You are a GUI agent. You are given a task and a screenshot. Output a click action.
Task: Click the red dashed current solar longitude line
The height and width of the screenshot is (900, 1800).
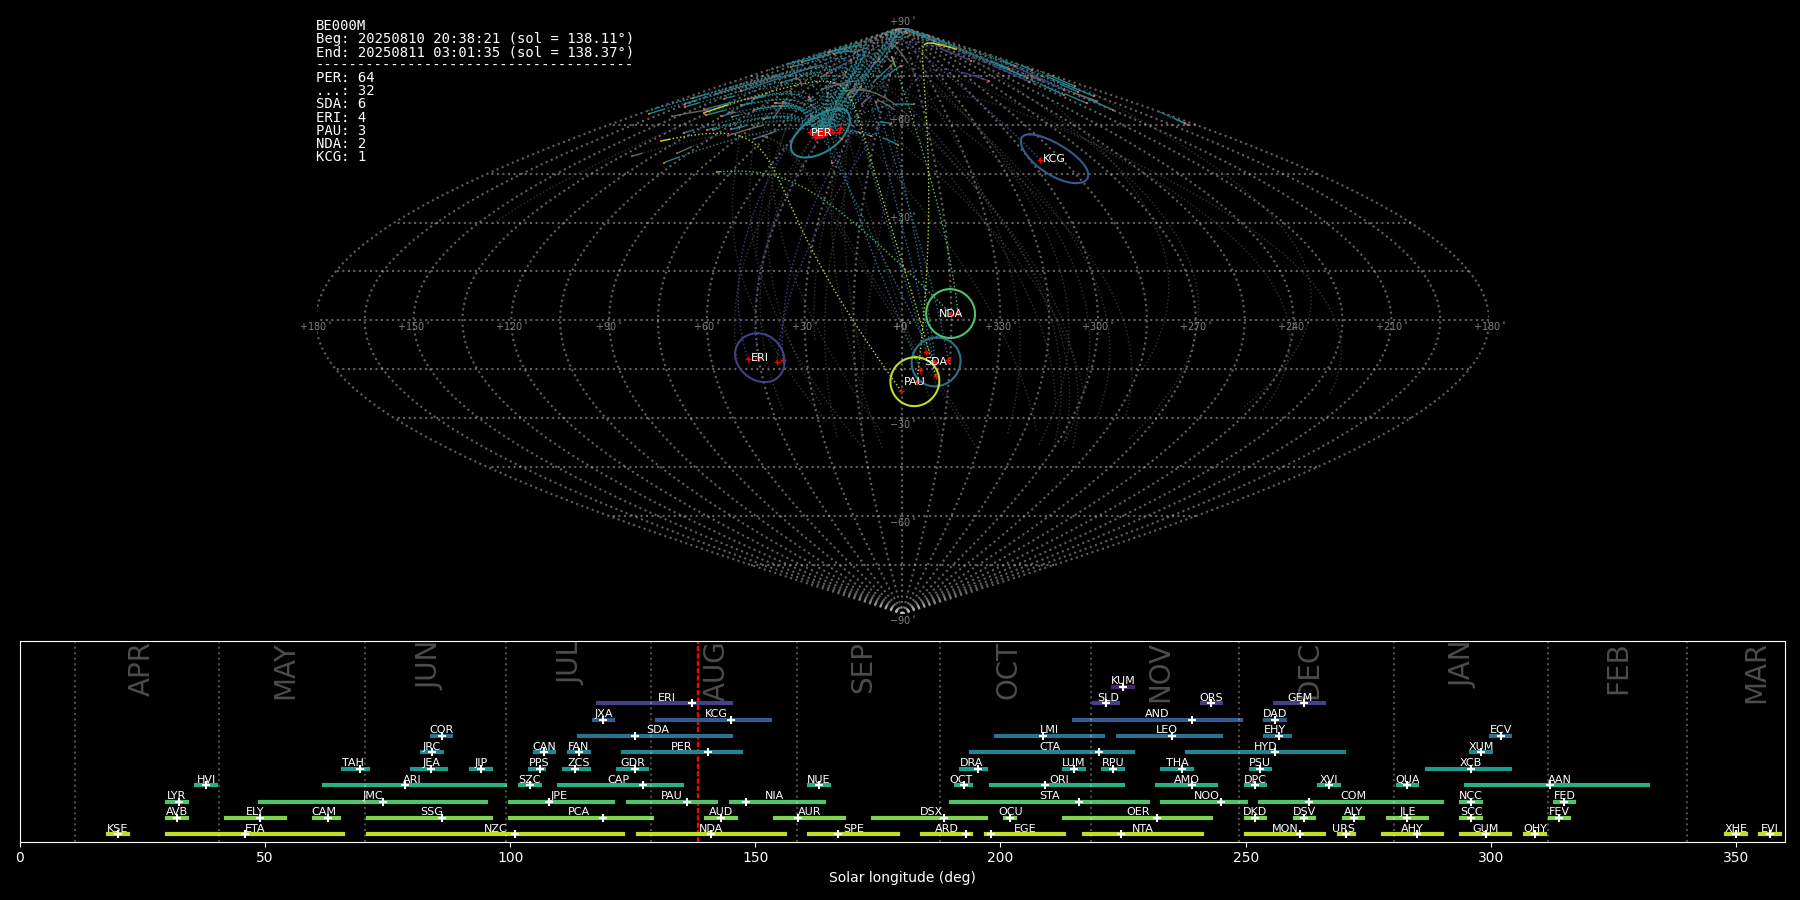[x=698, y=741]
